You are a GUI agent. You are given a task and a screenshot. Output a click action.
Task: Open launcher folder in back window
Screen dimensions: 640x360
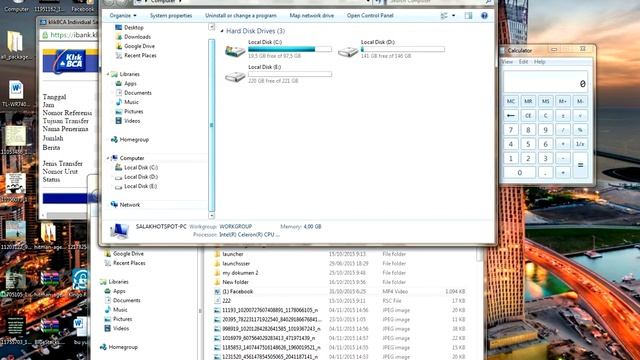click(229, 254)
